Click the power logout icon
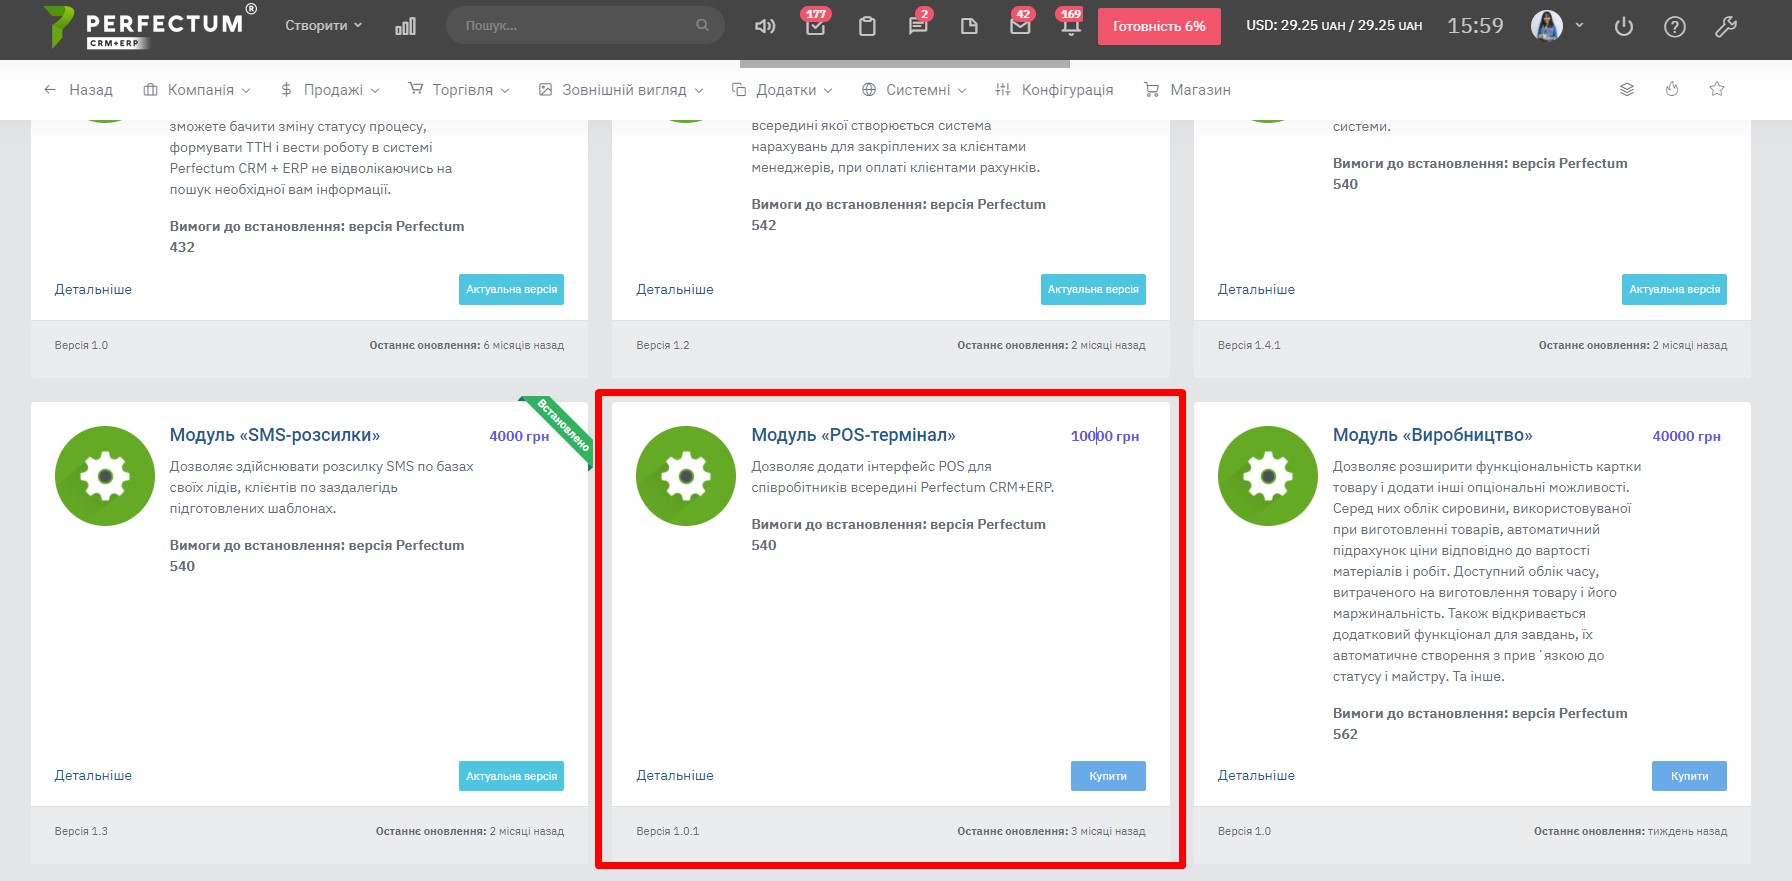The image size is (1792, 881). point(1624,26)
